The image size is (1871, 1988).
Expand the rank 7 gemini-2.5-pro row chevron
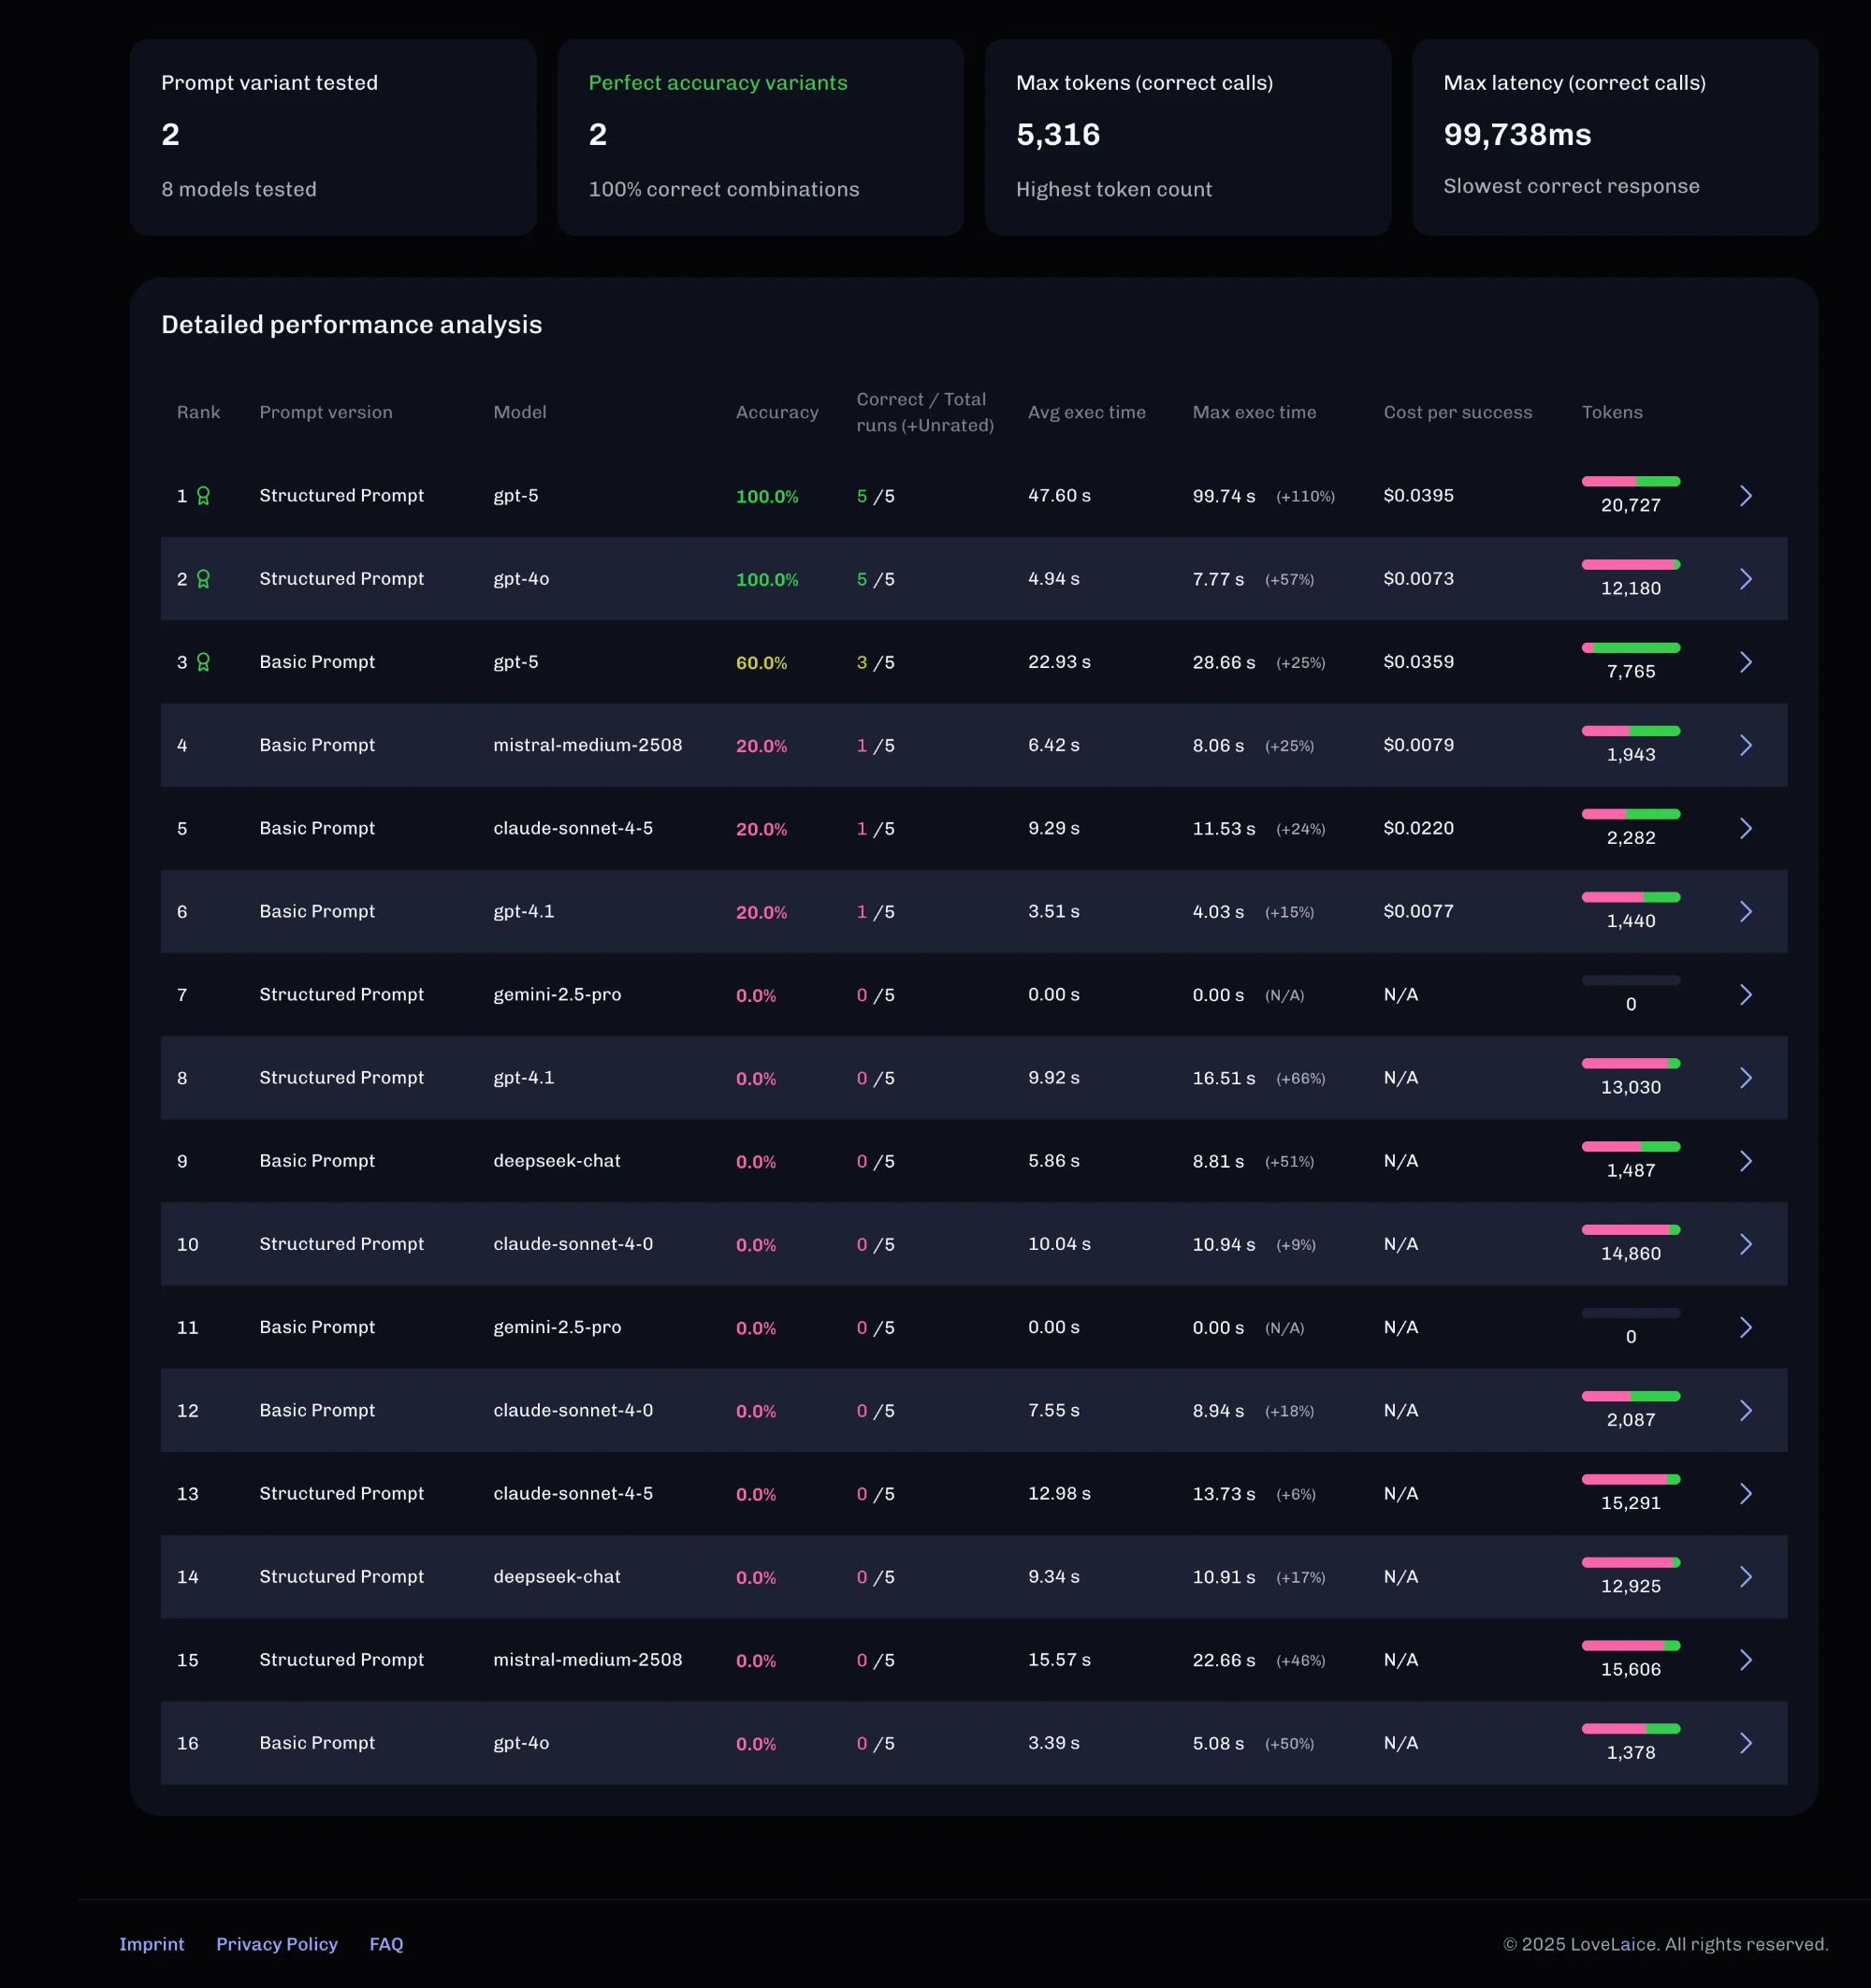click(x=1745, y=995)
